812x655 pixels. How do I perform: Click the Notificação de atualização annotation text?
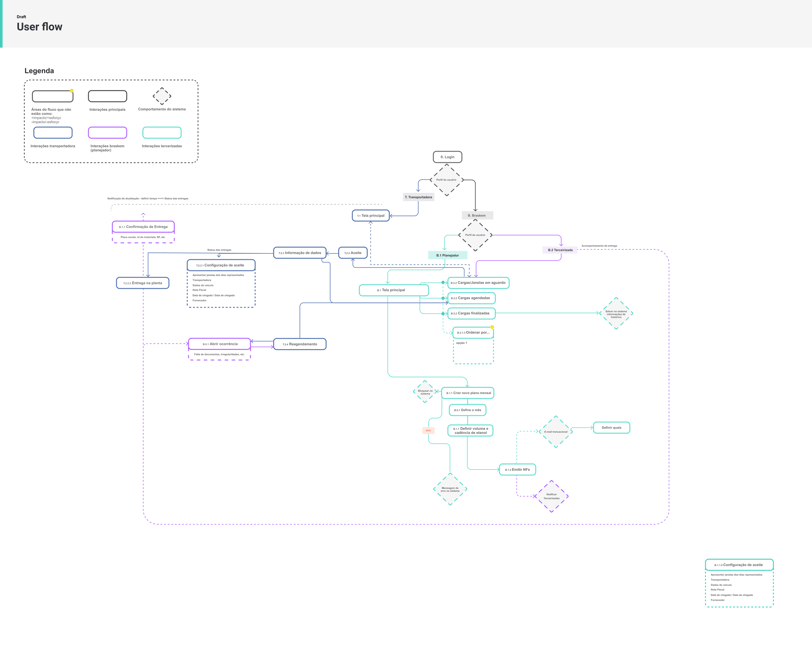pyautogui.click(x=148, y=198)
